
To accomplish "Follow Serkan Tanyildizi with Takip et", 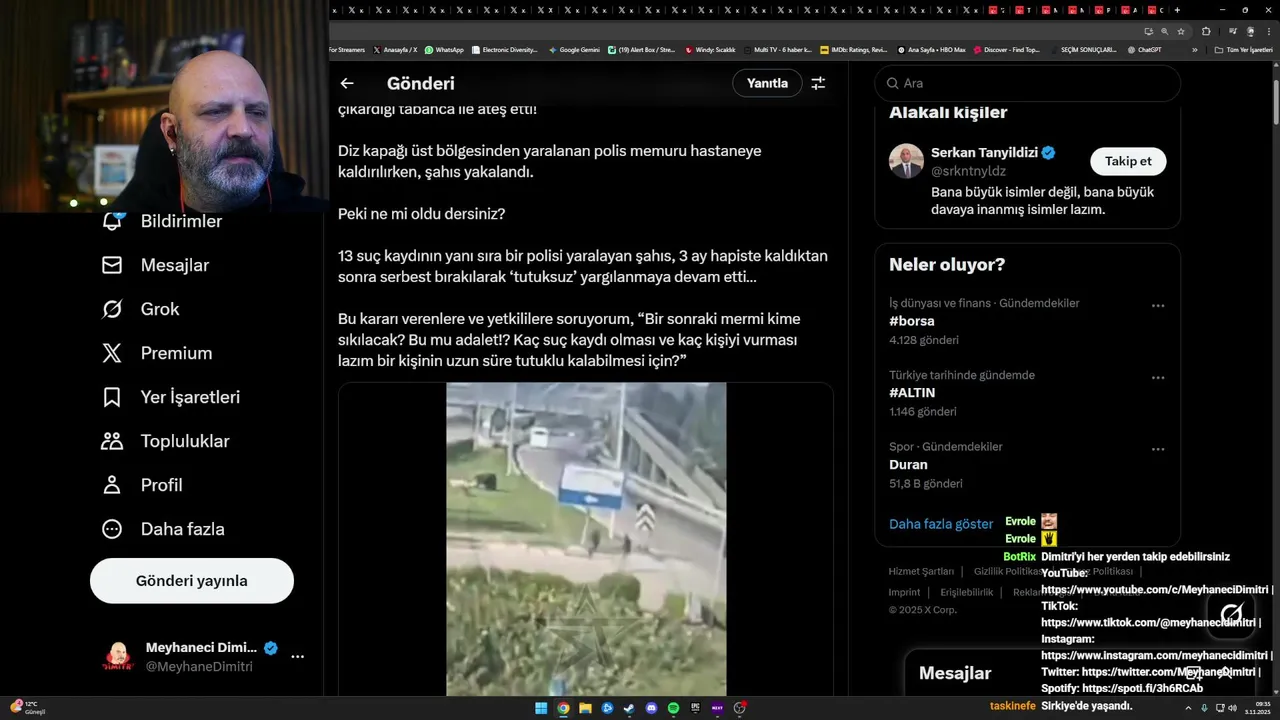I will tap(1128, 161).
